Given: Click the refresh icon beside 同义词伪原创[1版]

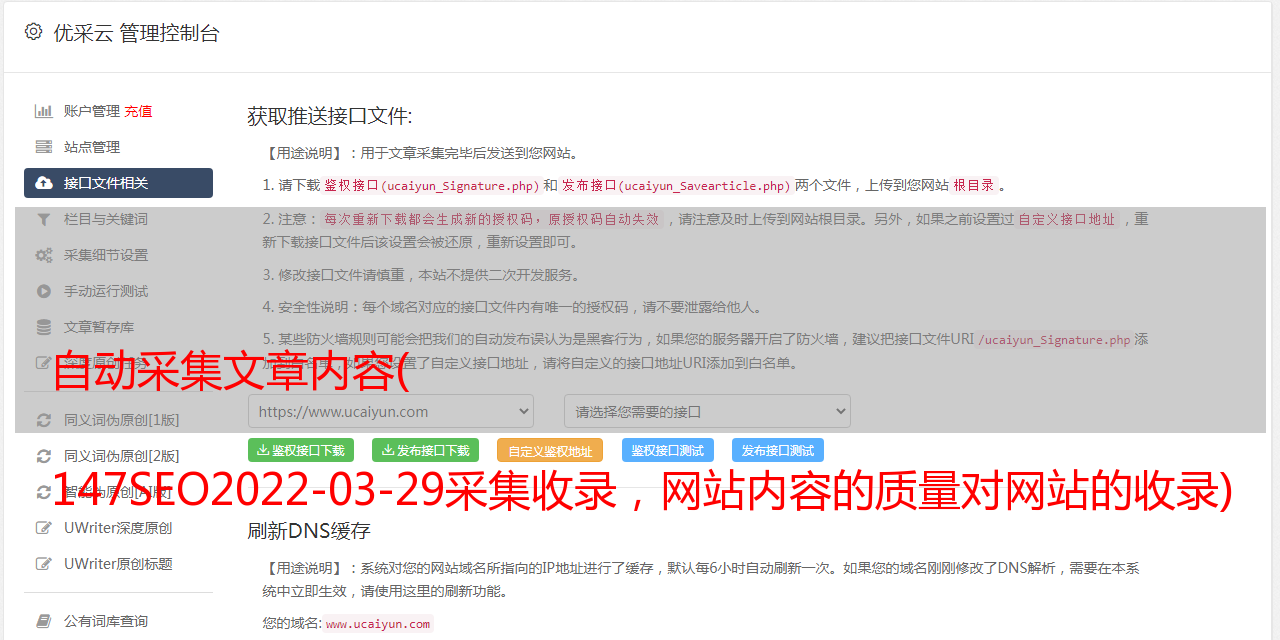Looking at the screenshot, I should tap(44, 420).
